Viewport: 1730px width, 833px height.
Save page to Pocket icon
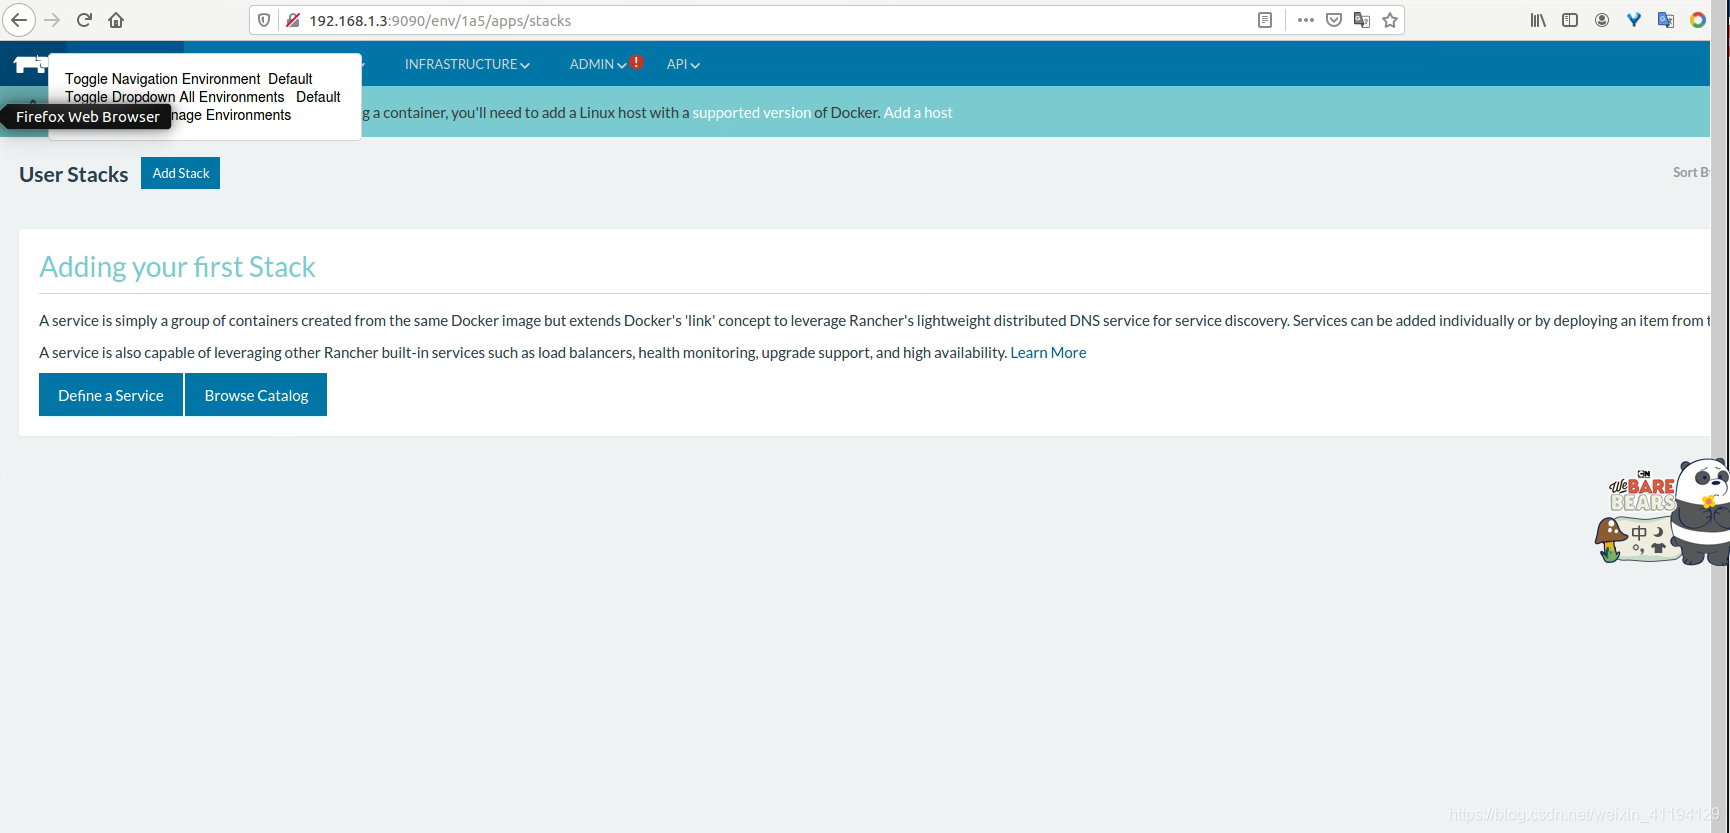click(1334, 20)
